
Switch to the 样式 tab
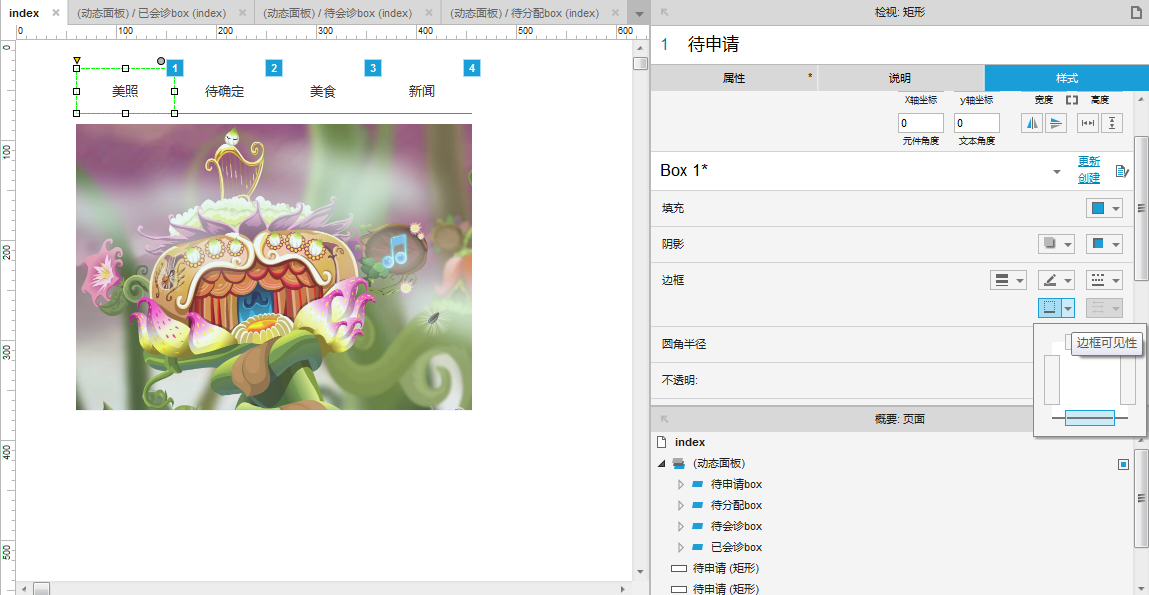[1066, 78]
